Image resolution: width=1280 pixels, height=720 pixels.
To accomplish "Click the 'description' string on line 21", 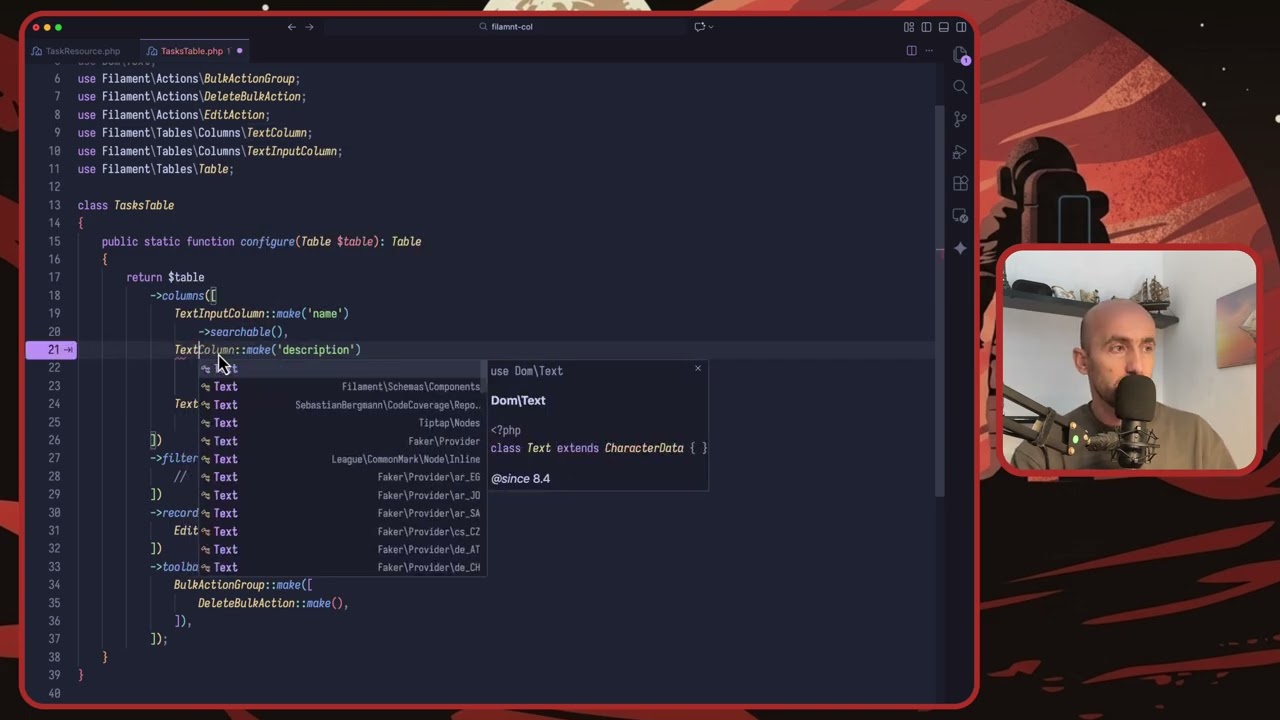I will pos(315,350).
